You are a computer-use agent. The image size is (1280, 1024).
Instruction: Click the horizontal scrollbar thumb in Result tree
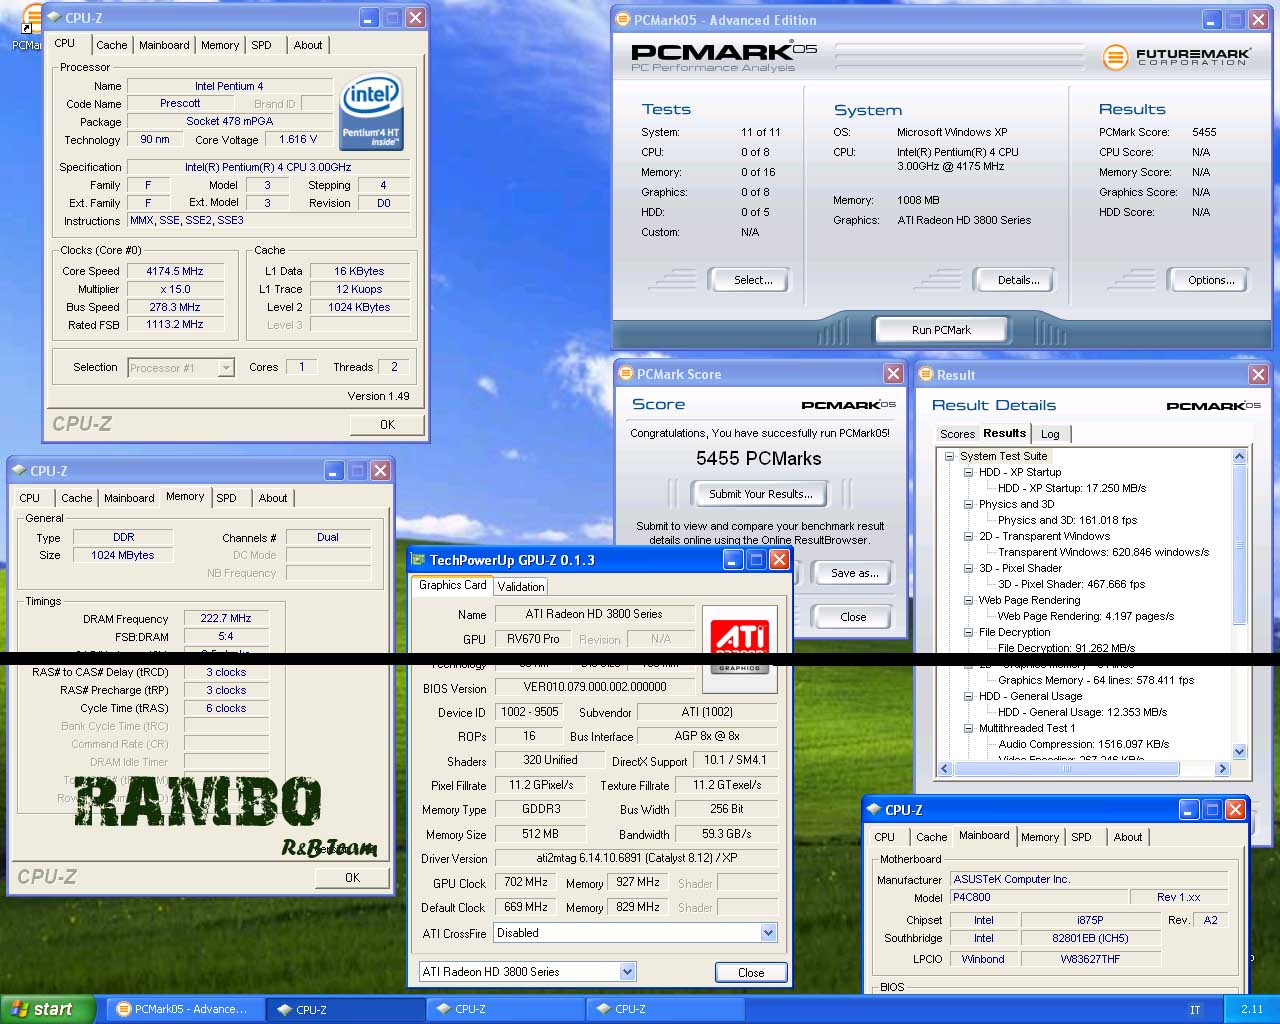(x=1066, y=769)
